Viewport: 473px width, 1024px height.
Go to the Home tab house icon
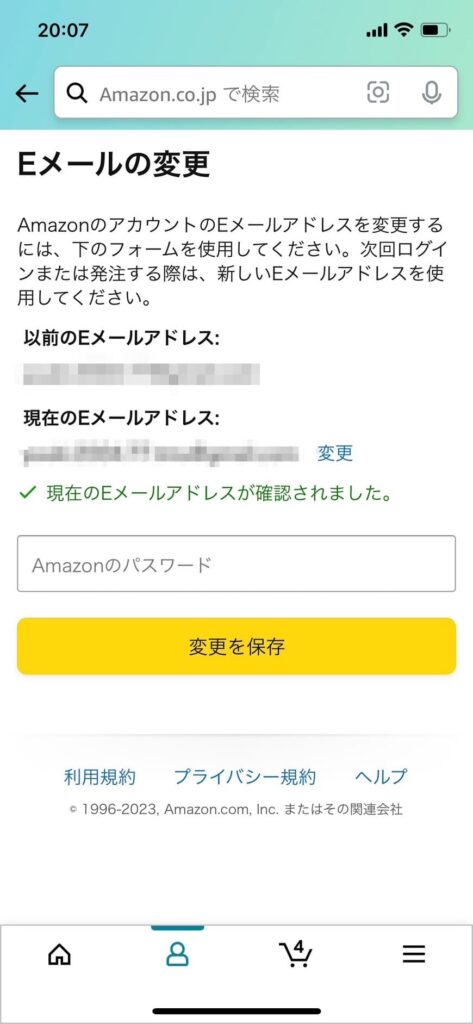pos(60,955)
